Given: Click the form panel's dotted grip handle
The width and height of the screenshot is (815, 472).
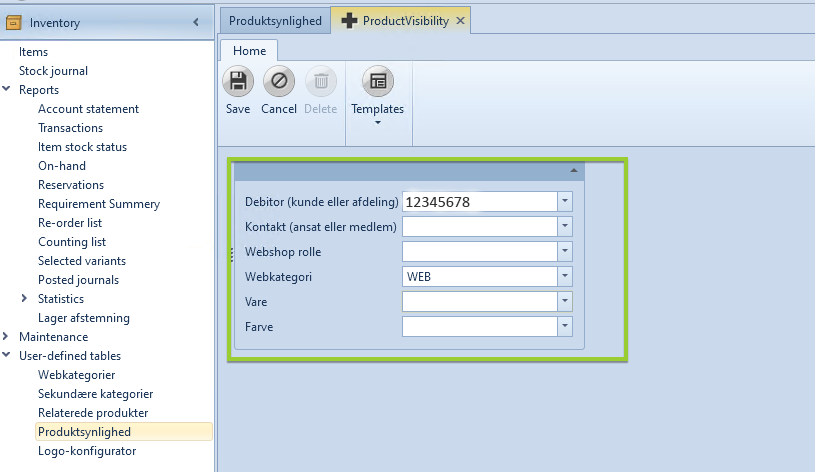Looking at the screenshot, I should tap(232, 254).
